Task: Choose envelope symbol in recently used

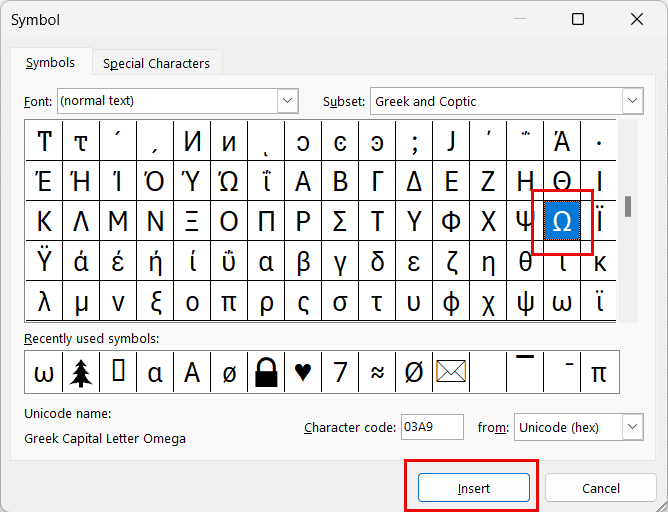Action: [451, 372]
